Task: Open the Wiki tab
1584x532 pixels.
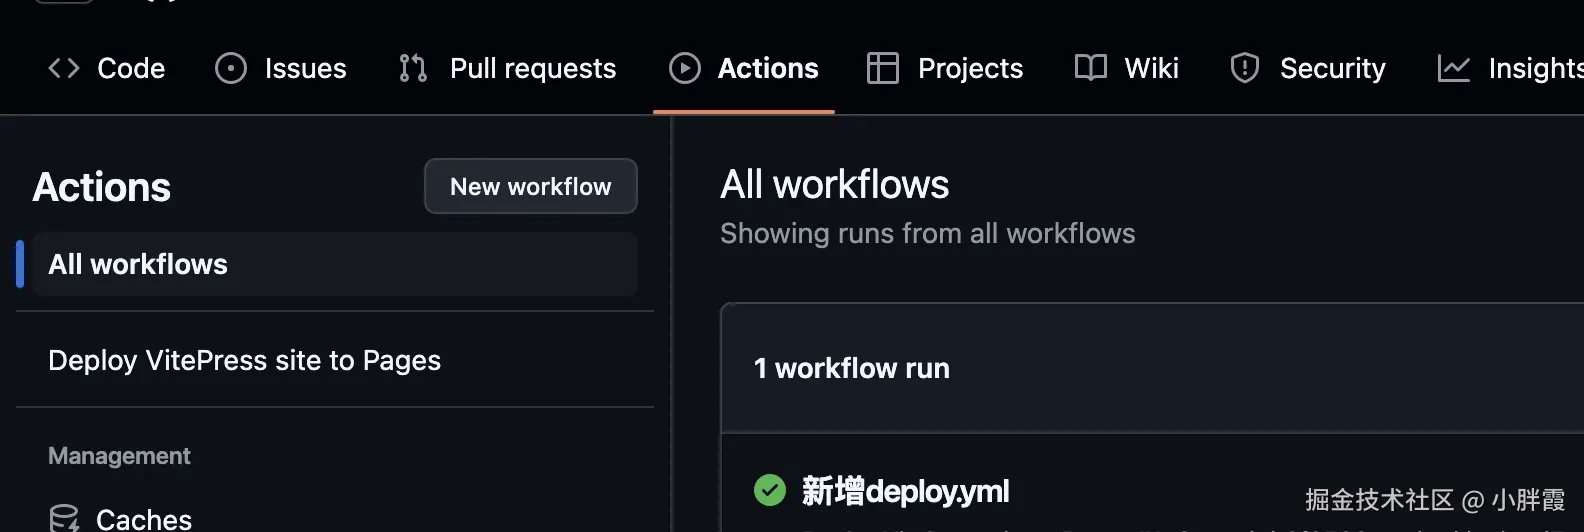Action: pyautogui.click(x=1127, y=68)
